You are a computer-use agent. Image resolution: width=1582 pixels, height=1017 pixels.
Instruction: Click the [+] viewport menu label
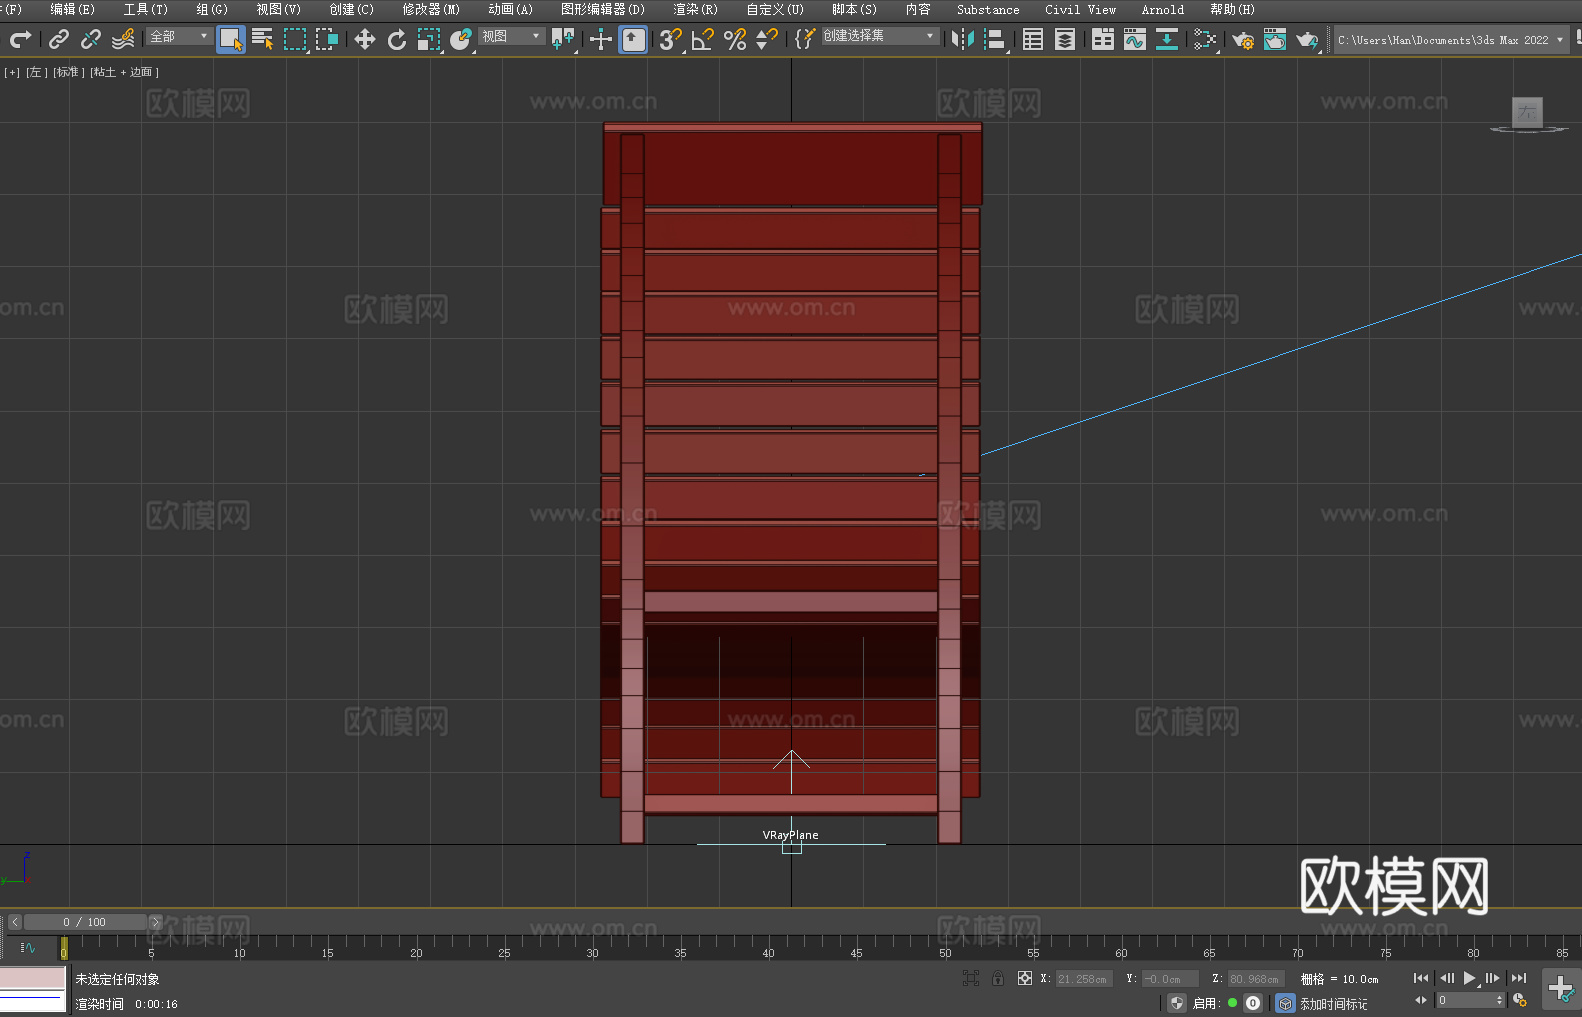tap(12, 72)
